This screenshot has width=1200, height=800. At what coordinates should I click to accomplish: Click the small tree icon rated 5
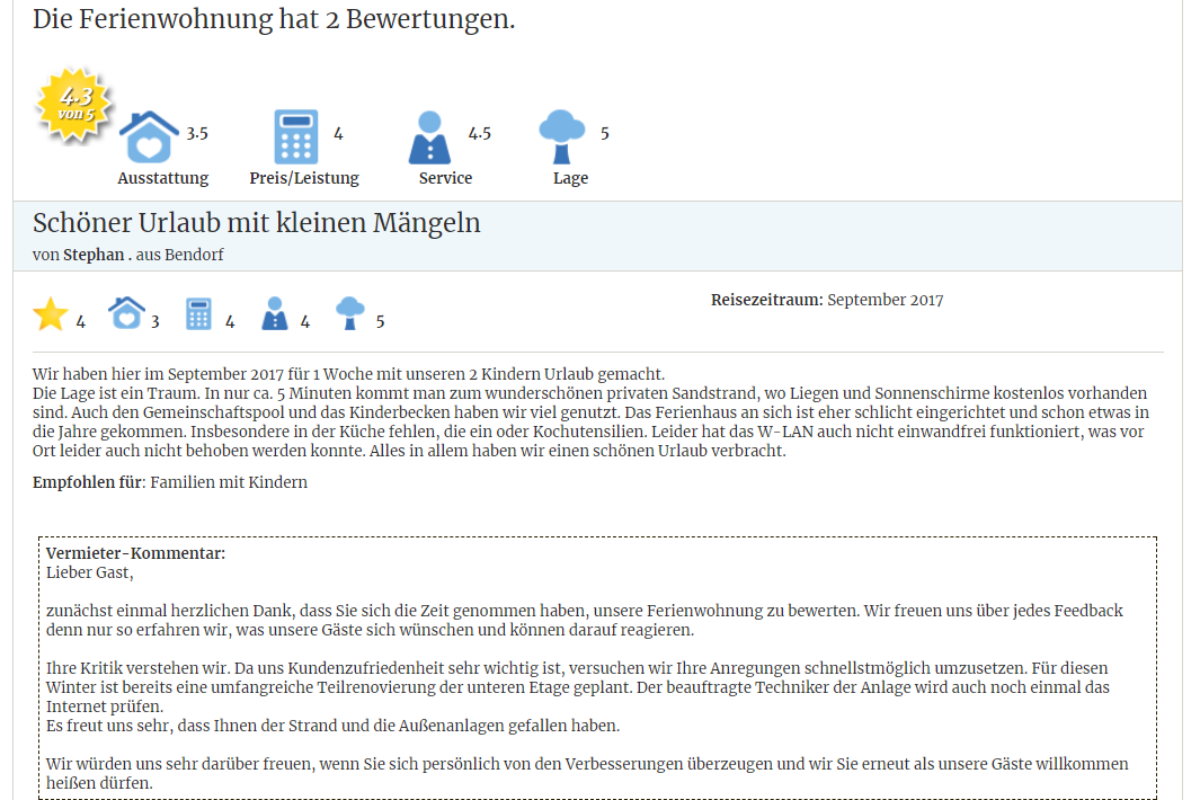(x=350, y=314)
